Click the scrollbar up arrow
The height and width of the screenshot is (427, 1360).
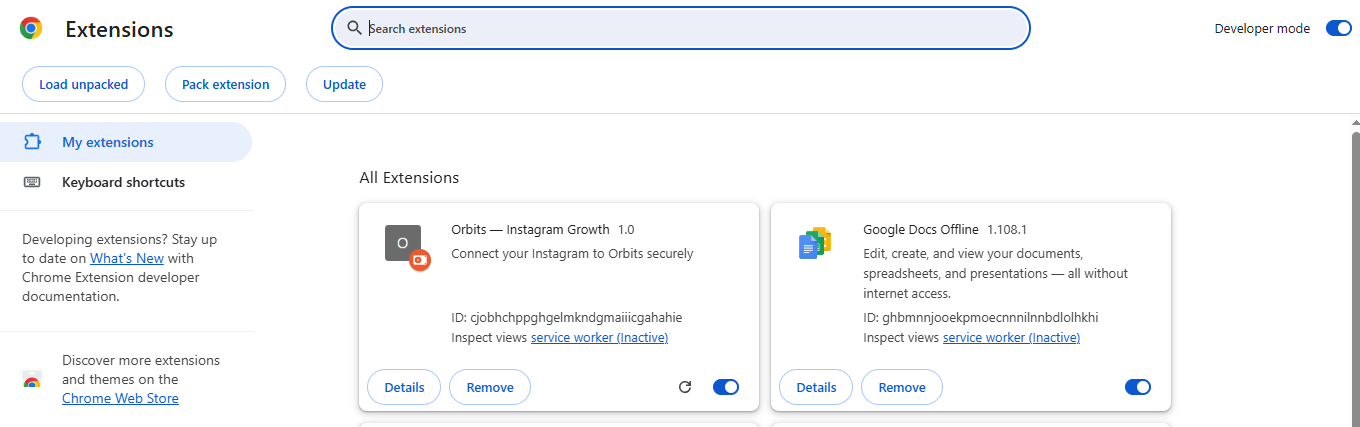click(1355, 122)
